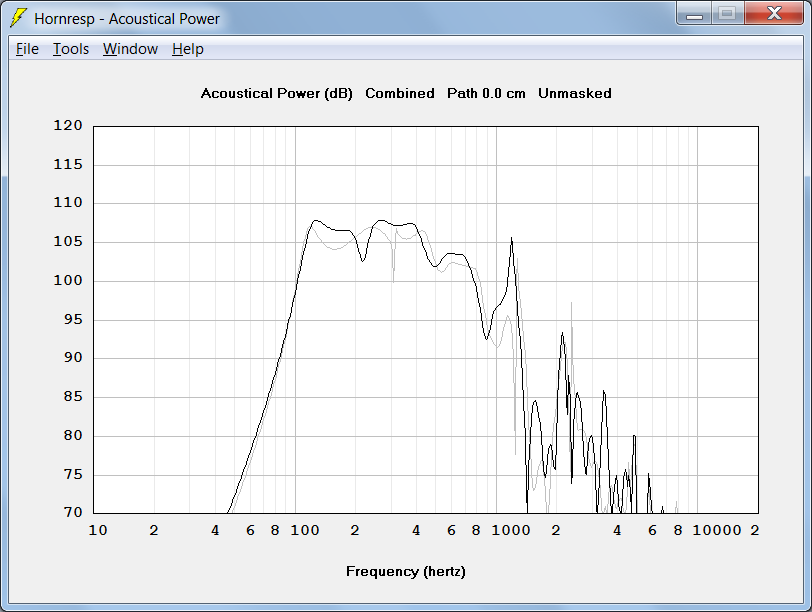Click the 110 value on the dB axis
The height and width of the screenshot is (612, 812).
(68, 202)
